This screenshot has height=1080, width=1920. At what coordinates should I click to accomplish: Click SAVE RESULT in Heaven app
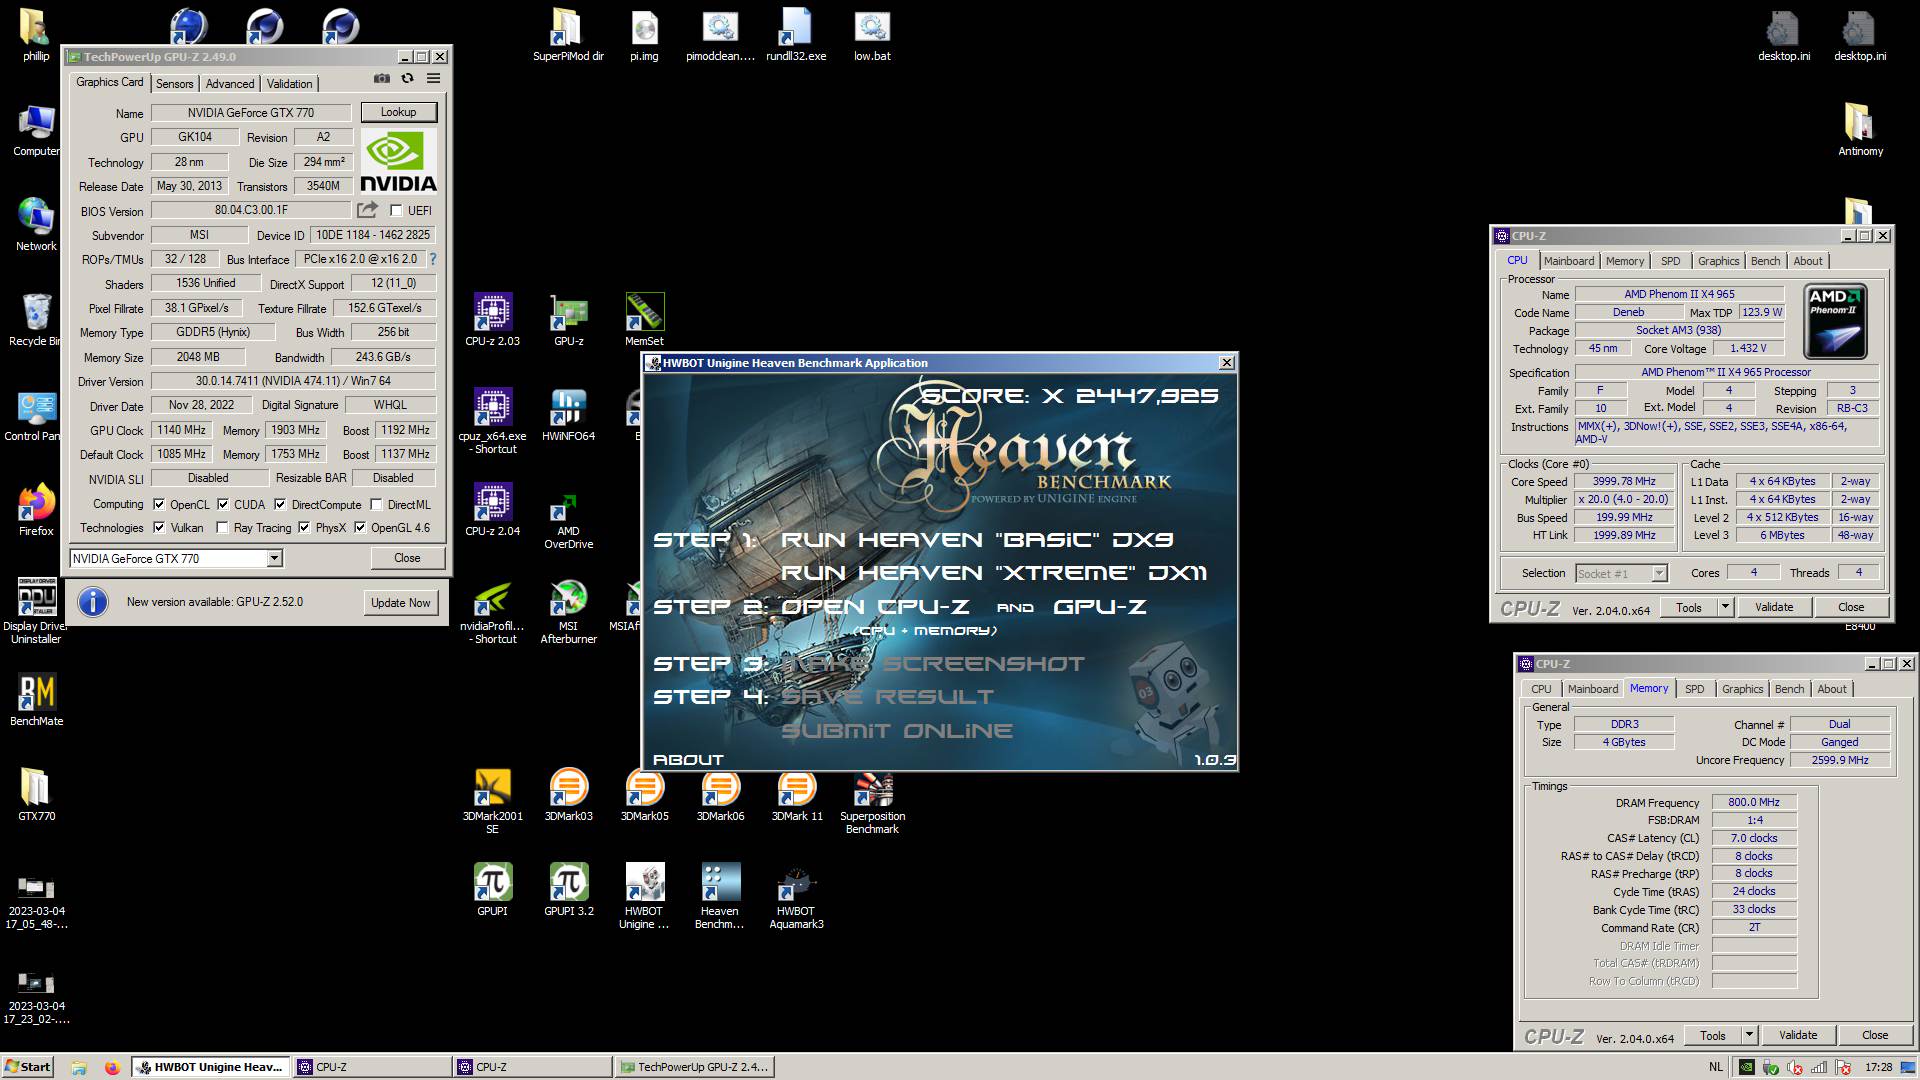click(x=888, y=696)
